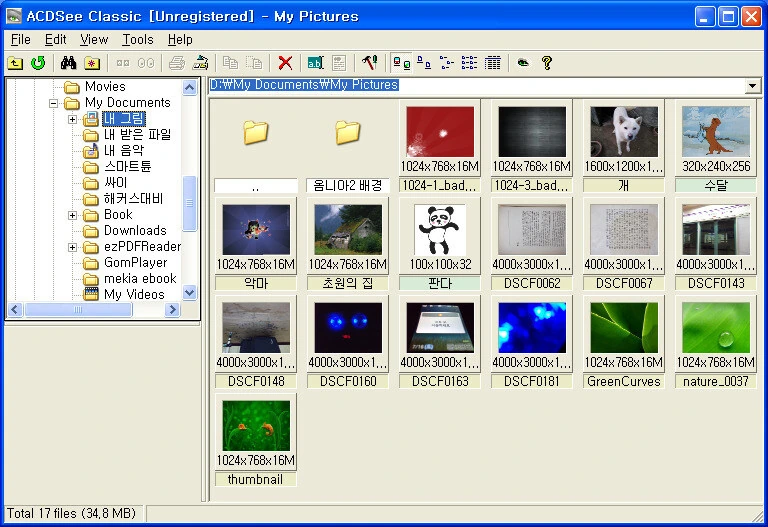The width and height of the screenshot is (768, 527).
Task: Click the grayed printer icon
Action: [177, 63]
